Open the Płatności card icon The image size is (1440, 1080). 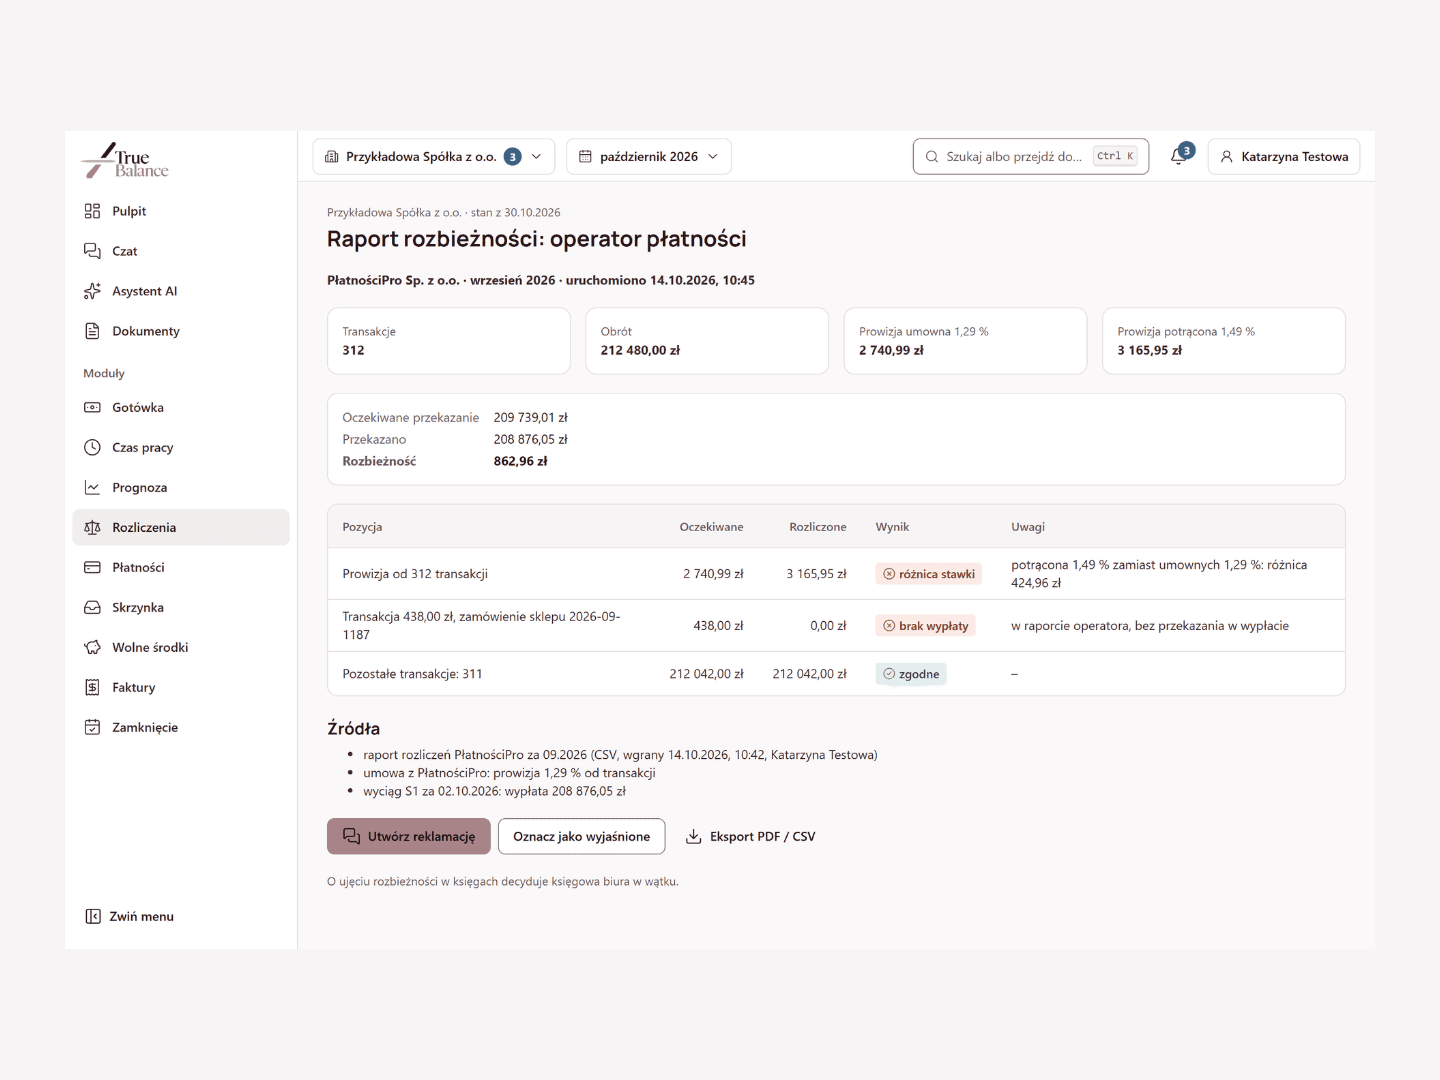(x=92, y=567)
